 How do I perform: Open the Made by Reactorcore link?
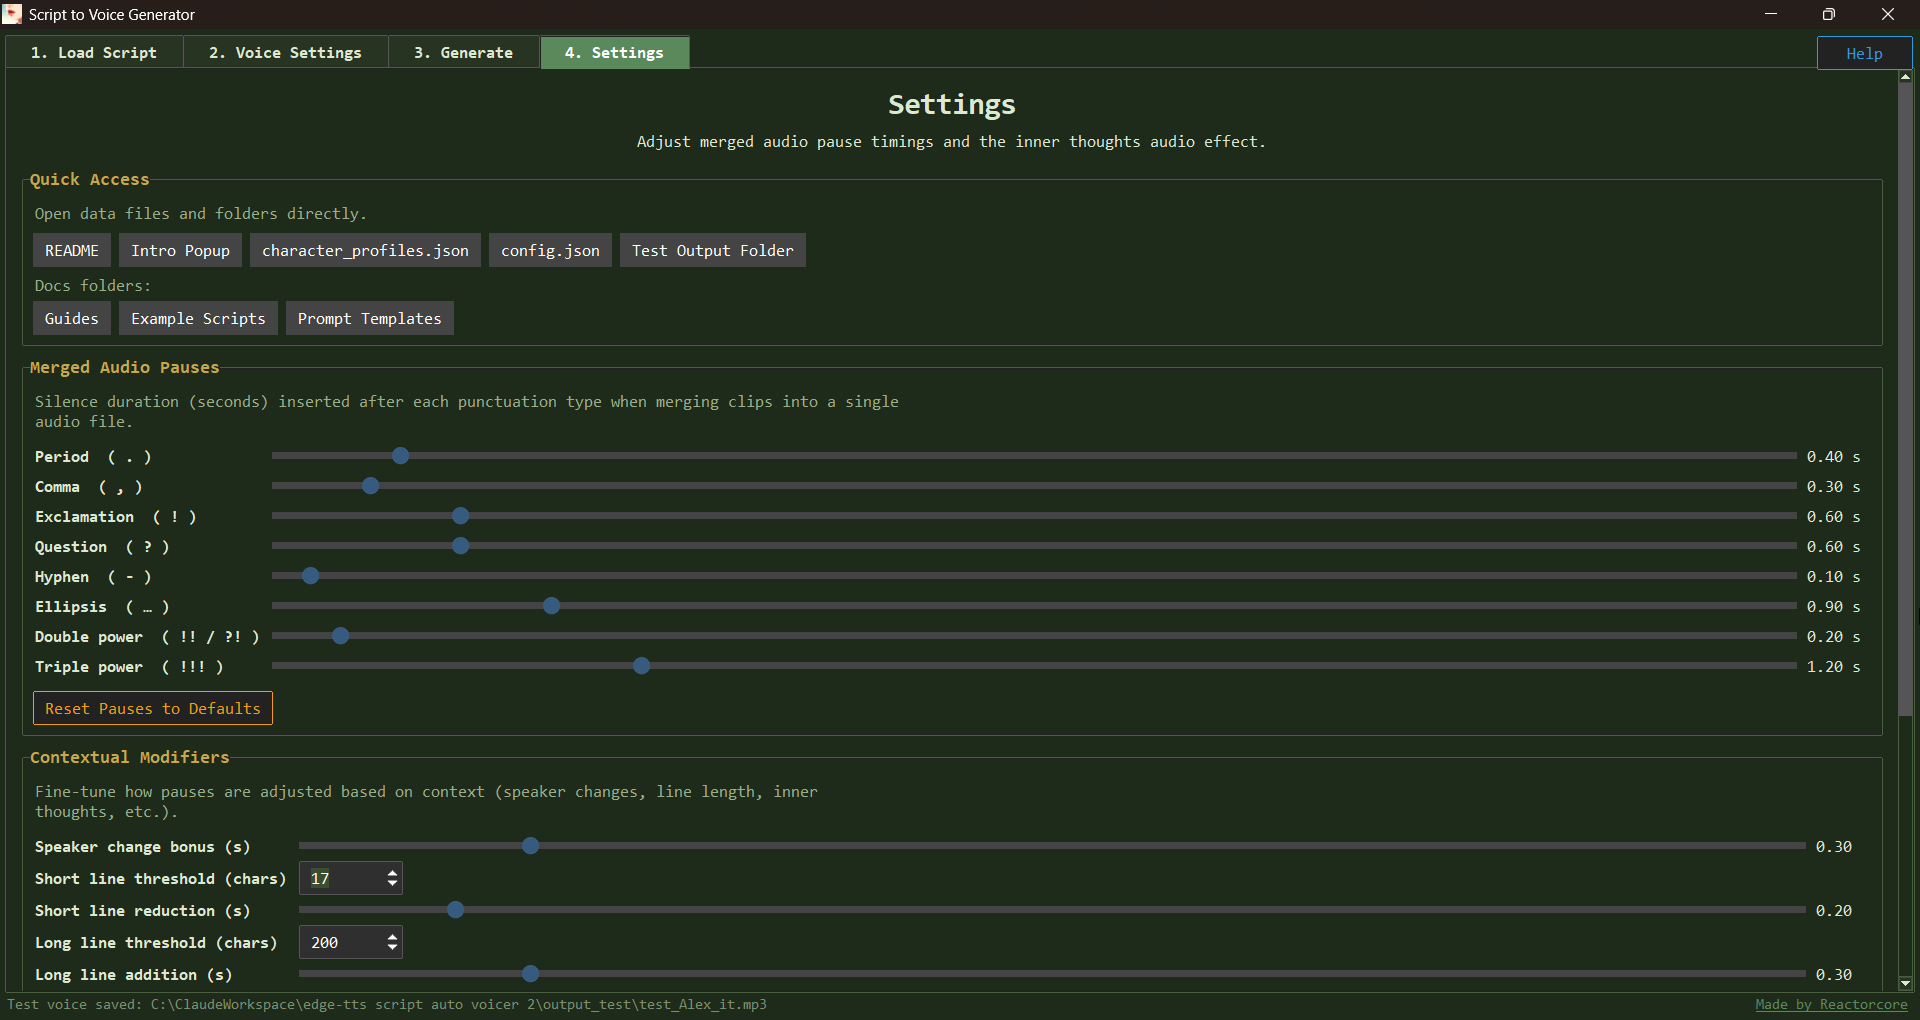pos(1831,1005)
